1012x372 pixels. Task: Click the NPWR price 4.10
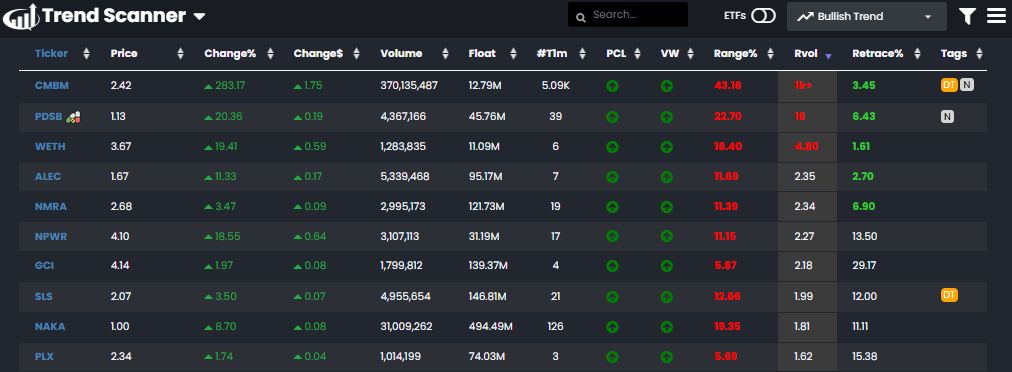click(x=120, y=236)
